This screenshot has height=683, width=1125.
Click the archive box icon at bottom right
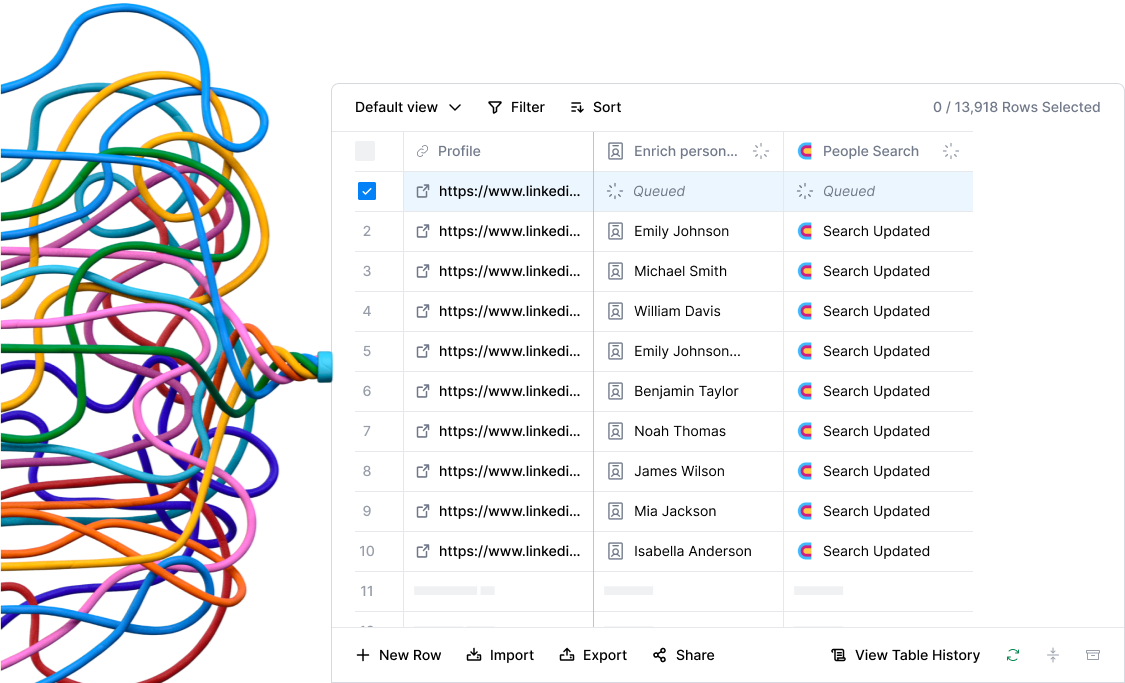point(1093,655)
